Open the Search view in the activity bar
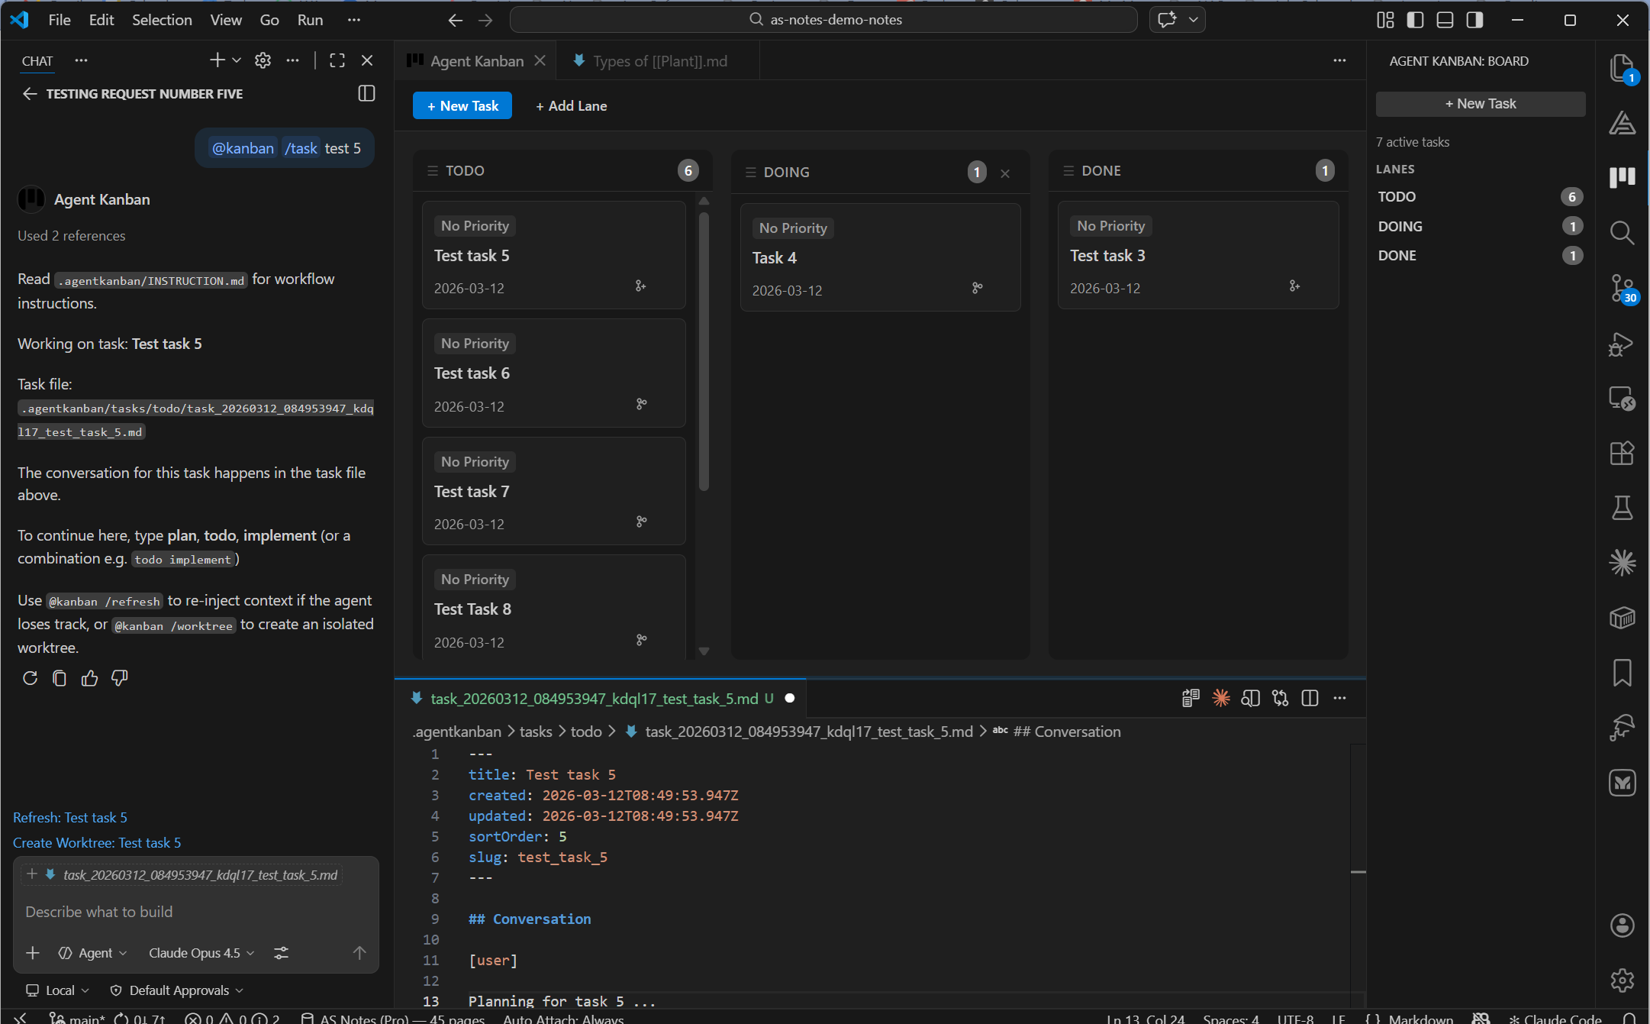 tap(1621, 232)
